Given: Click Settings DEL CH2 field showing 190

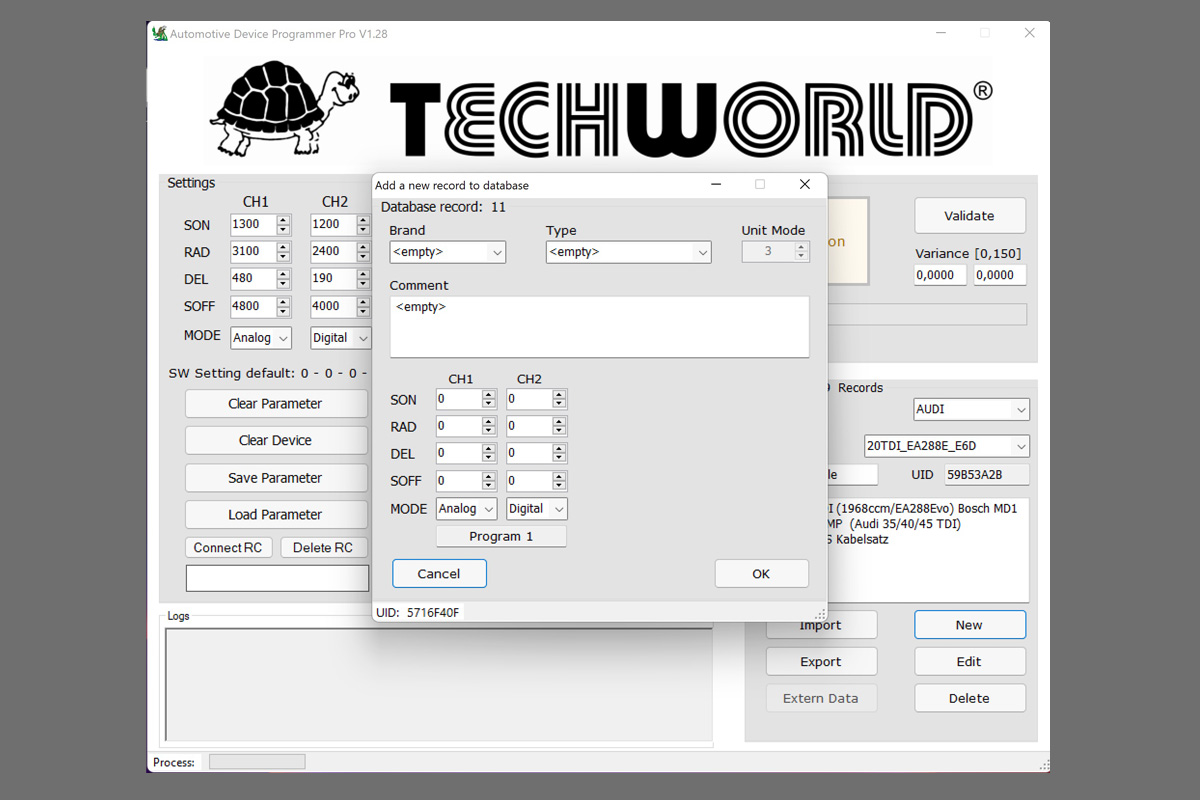Looking at the screenshot, I should pyautogui.click(x=333, y=279).
